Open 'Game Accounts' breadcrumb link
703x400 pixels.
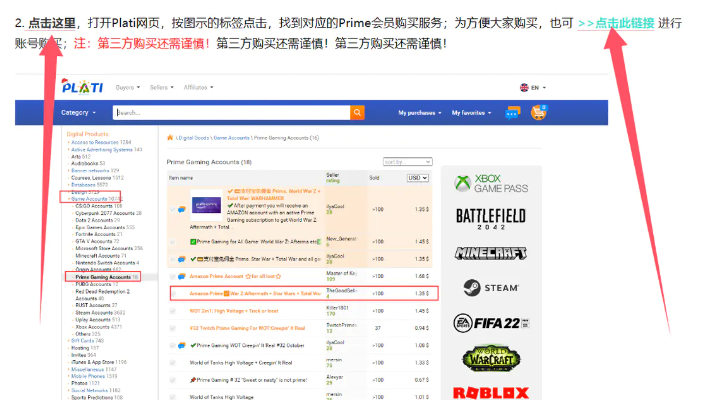click(231, 138)
